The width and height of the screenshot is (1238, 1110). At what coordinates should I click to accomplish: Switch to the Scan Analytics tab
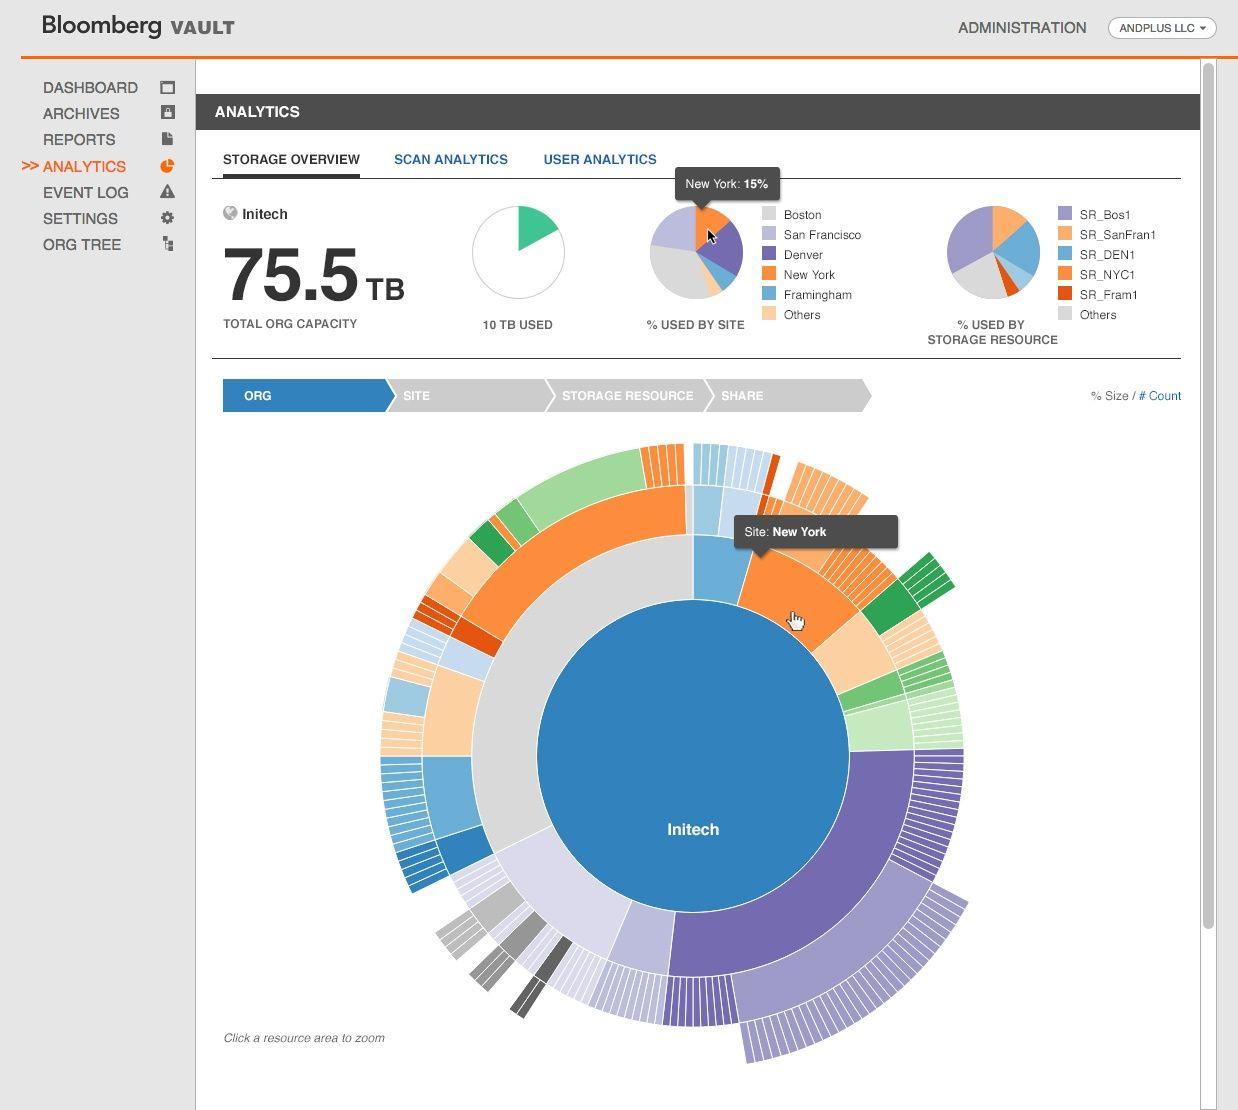pos(450,159)
